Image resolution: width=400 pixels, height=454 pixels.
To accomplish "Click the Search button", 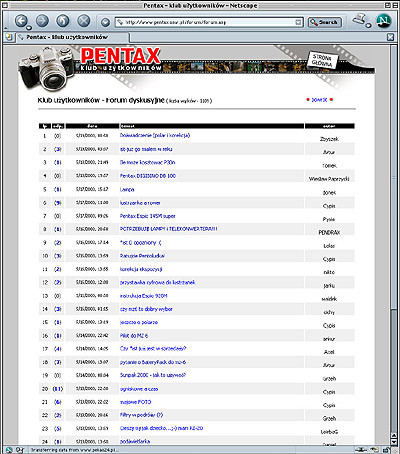I will 324,22.
